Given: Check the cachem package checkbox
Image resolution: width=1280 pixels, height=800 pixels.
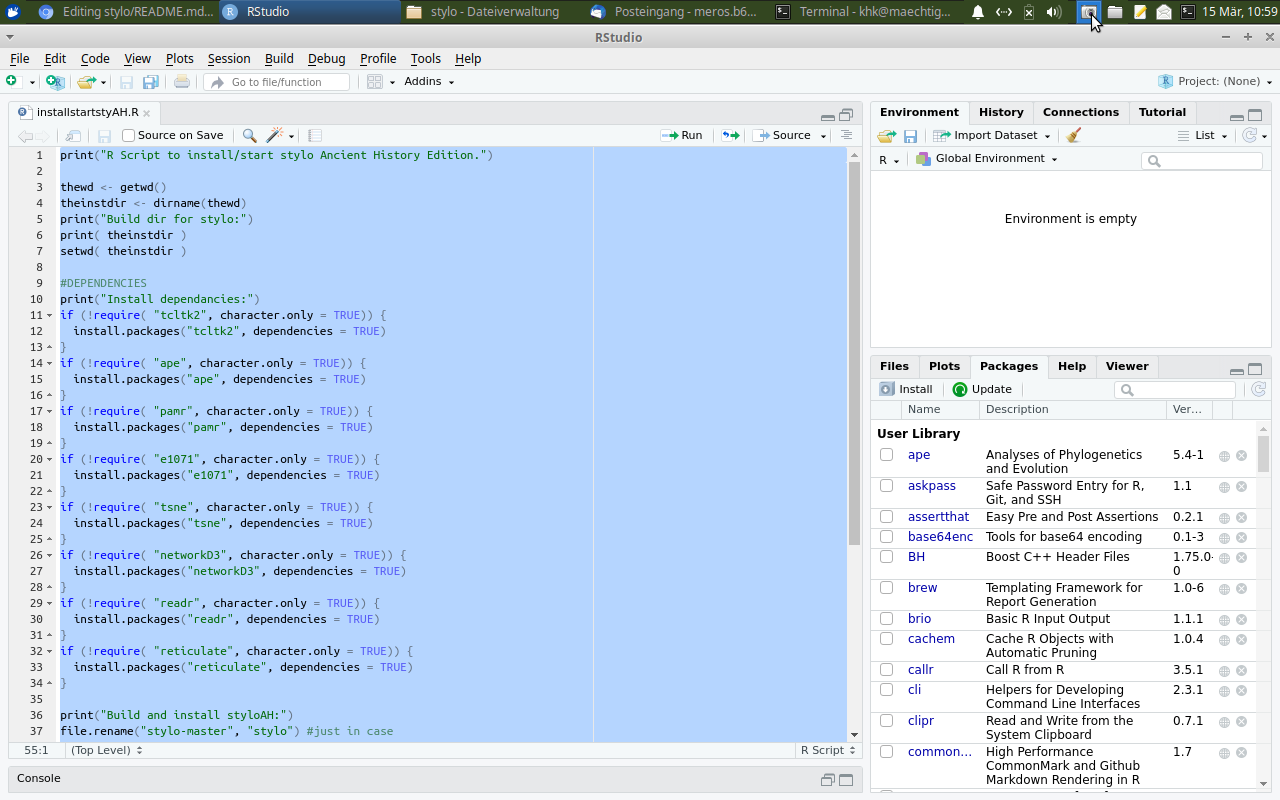Looking at the screenshot, I should [x=886, y=639].
